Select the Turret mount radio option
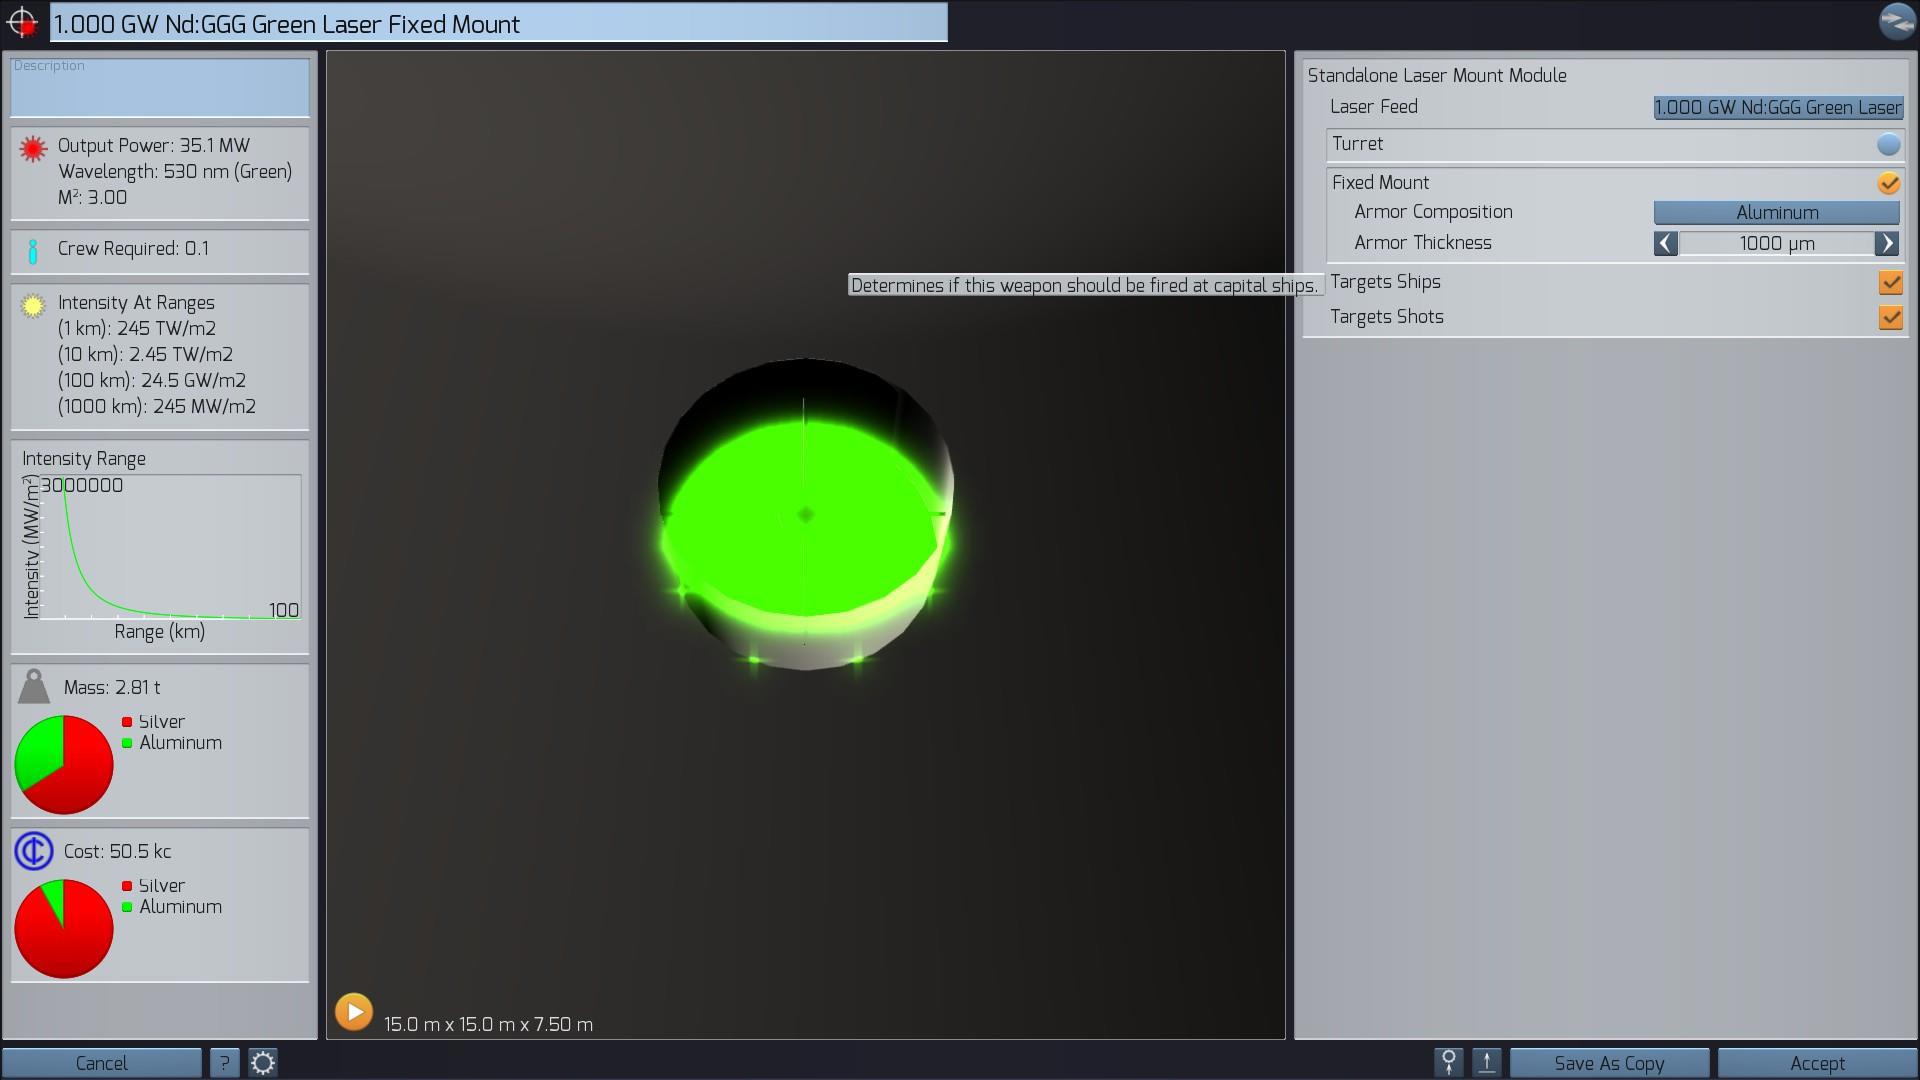Image resolution: width=1920 pixels, height=1080 pixels. 1888,145
